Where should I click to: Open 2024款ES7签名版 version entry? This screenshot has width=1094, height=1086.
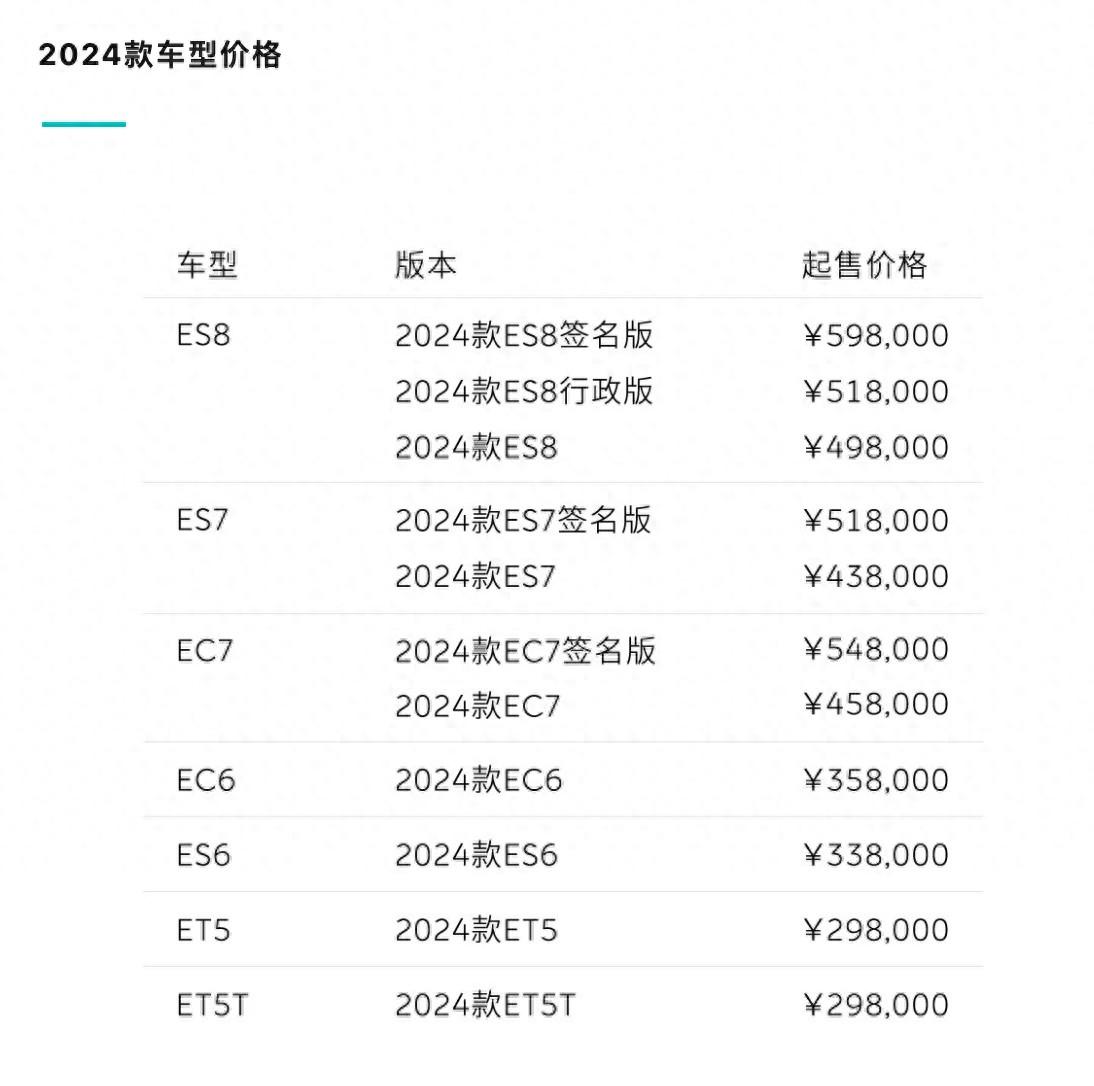click(x=523, y=520)
